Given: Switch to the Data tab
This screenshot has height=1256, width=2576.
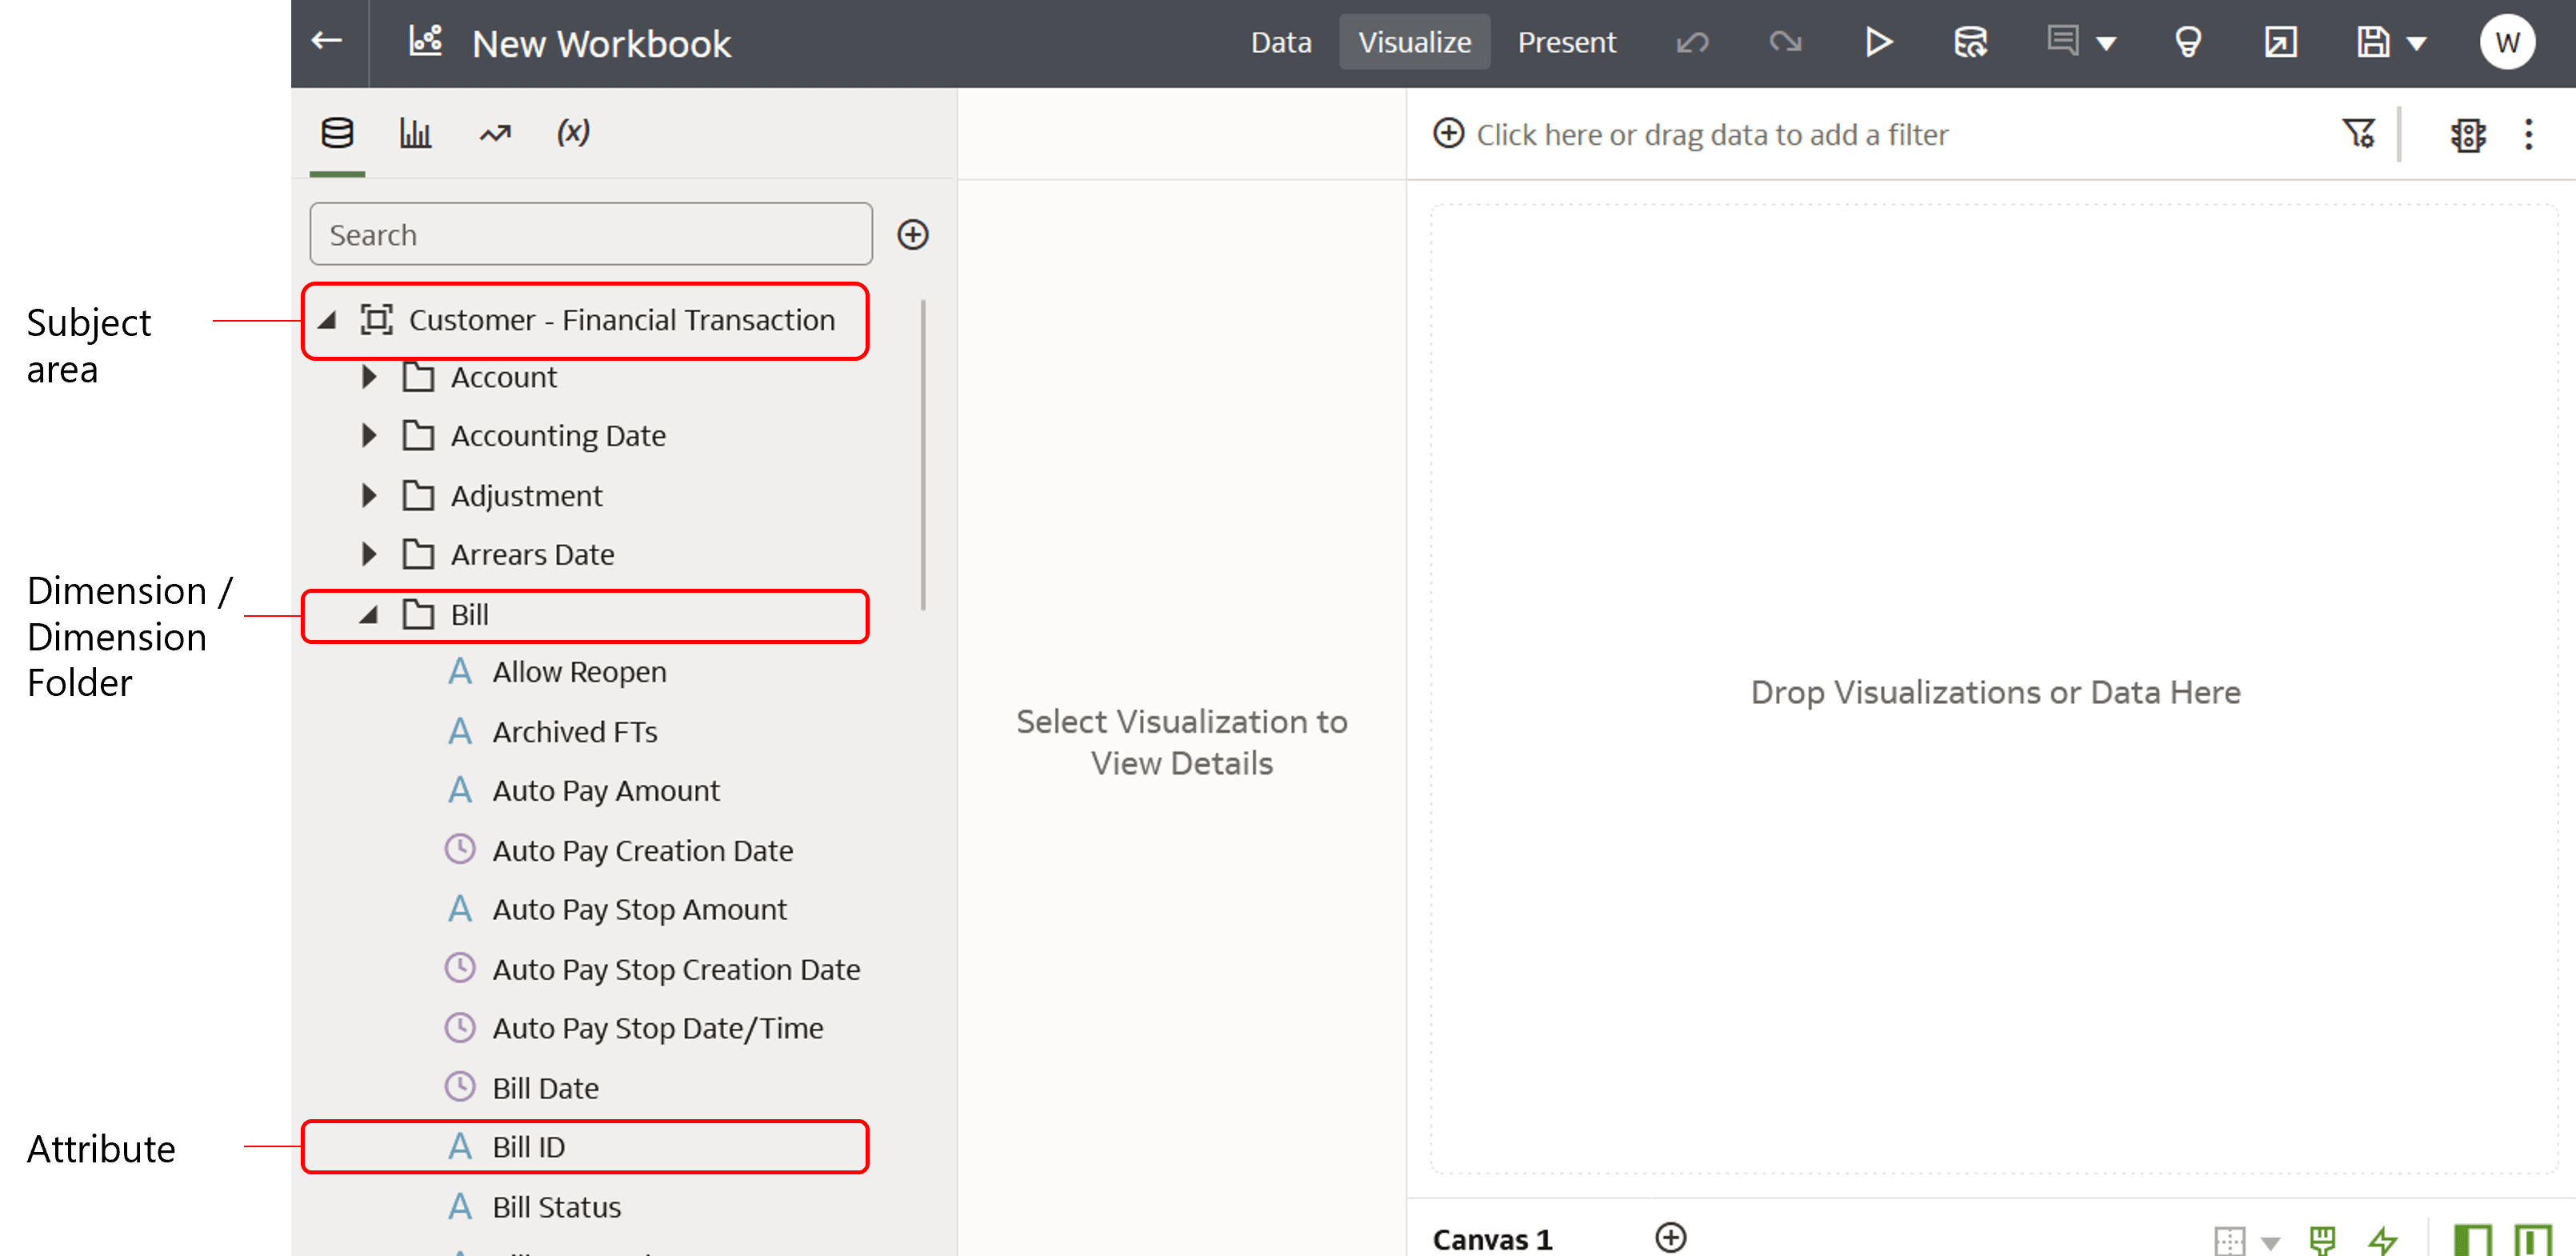Looking at the screenshot, I should (x=1280, y=42).
